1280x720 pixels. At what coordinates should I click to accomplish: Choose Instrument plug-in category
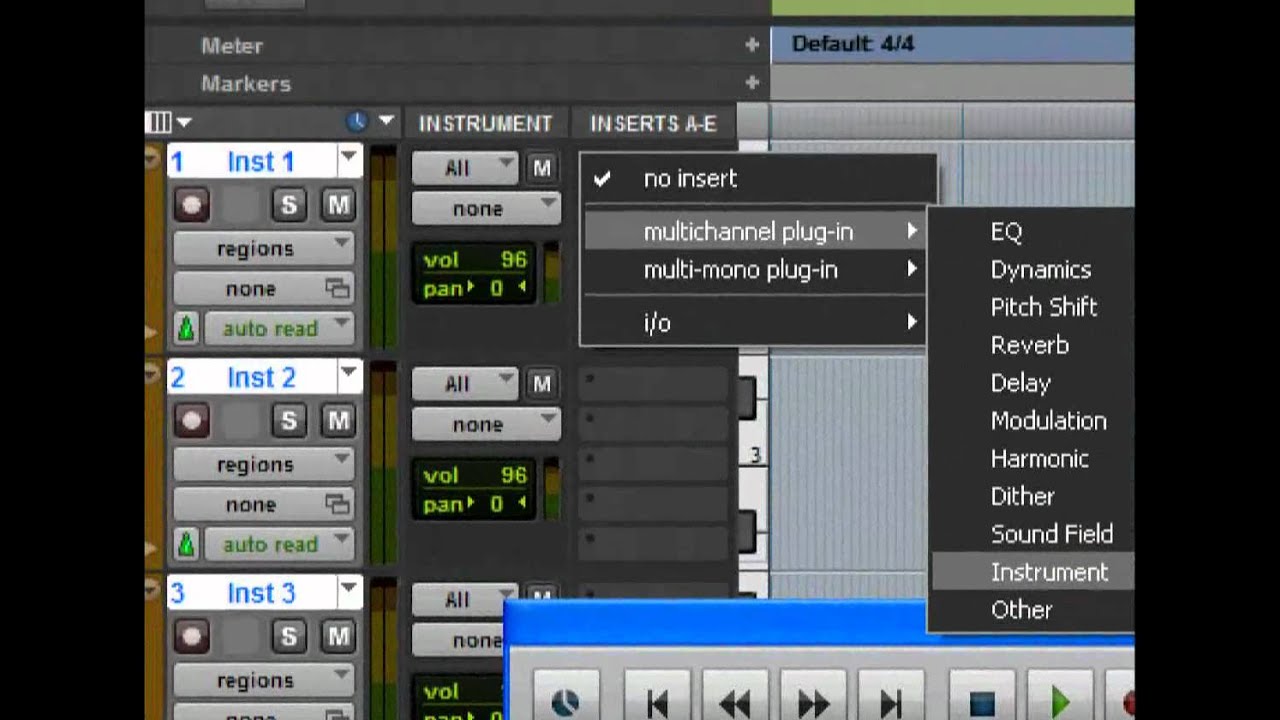point(1031,572)
